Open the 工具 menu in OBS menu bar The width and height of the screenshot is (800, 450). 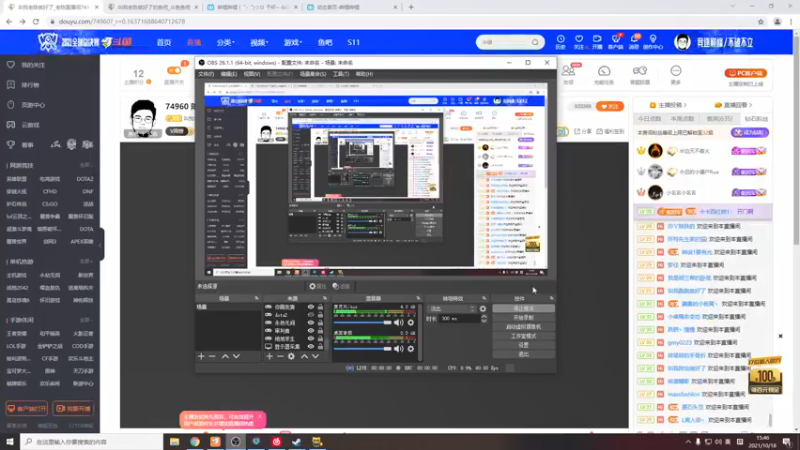click(x=340, y=74)
